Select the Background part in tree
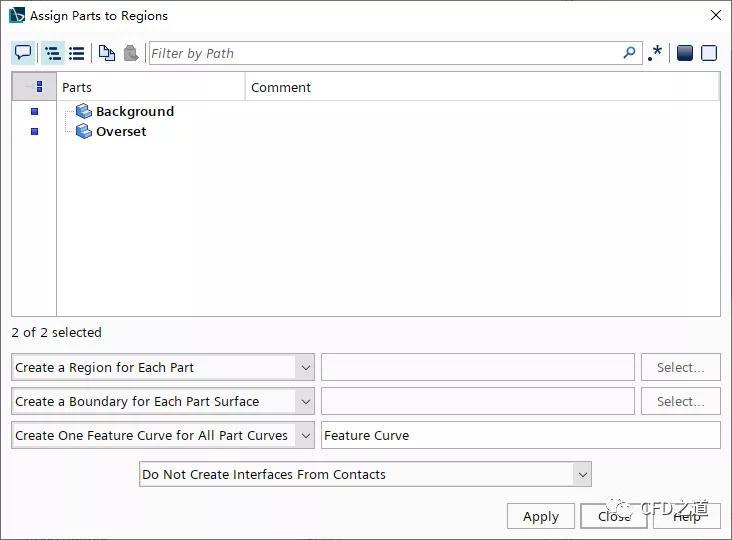This screenshot has height=540, width=732. [x=135, y=111]
